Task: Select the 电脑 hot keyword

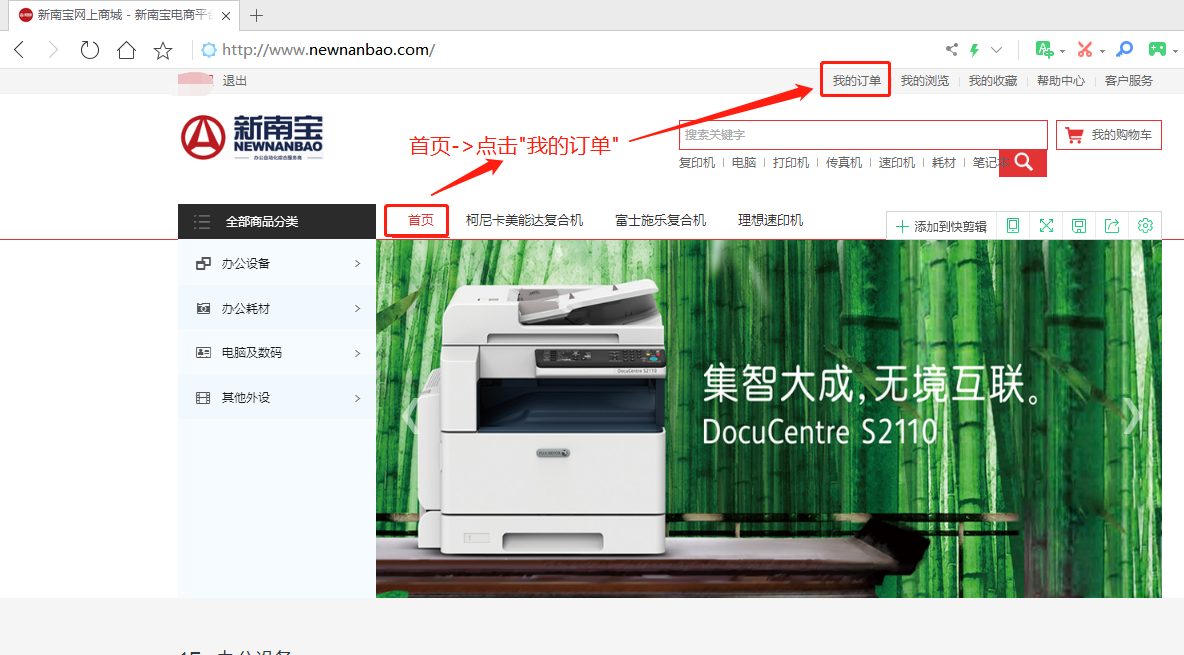Action: pyautogui.click(x=744, y=162)
